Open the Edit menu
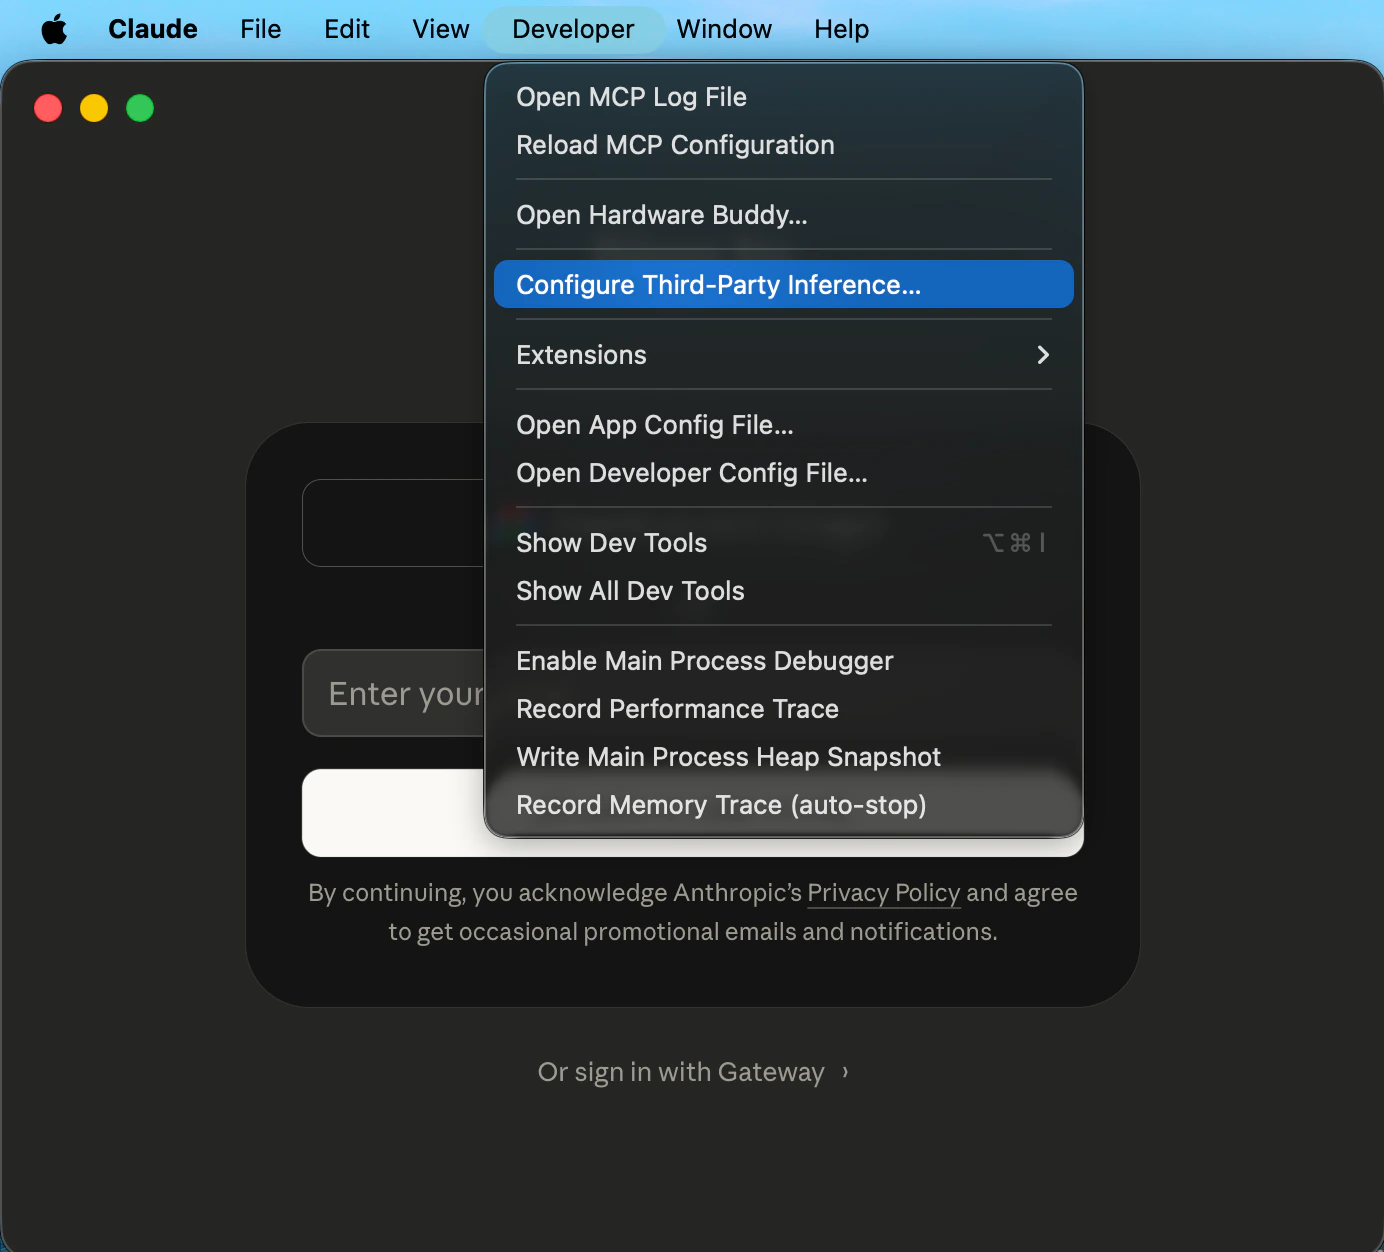Viewport: 1384px width, 1252px height. tap(347, 29)
